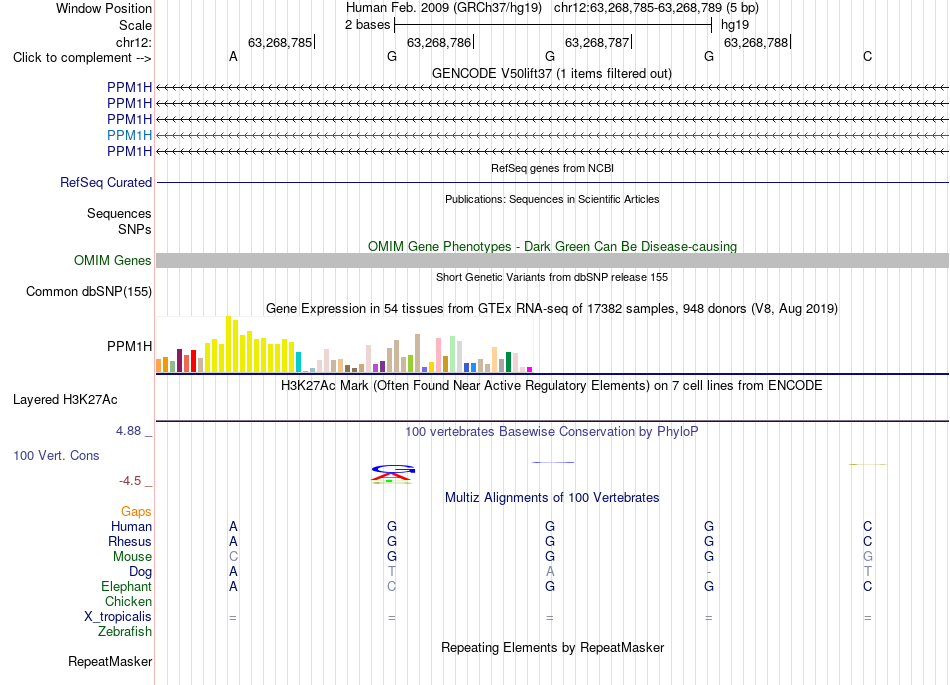Click the 4.88 PhyloP scale value

(x=128, y=431)
